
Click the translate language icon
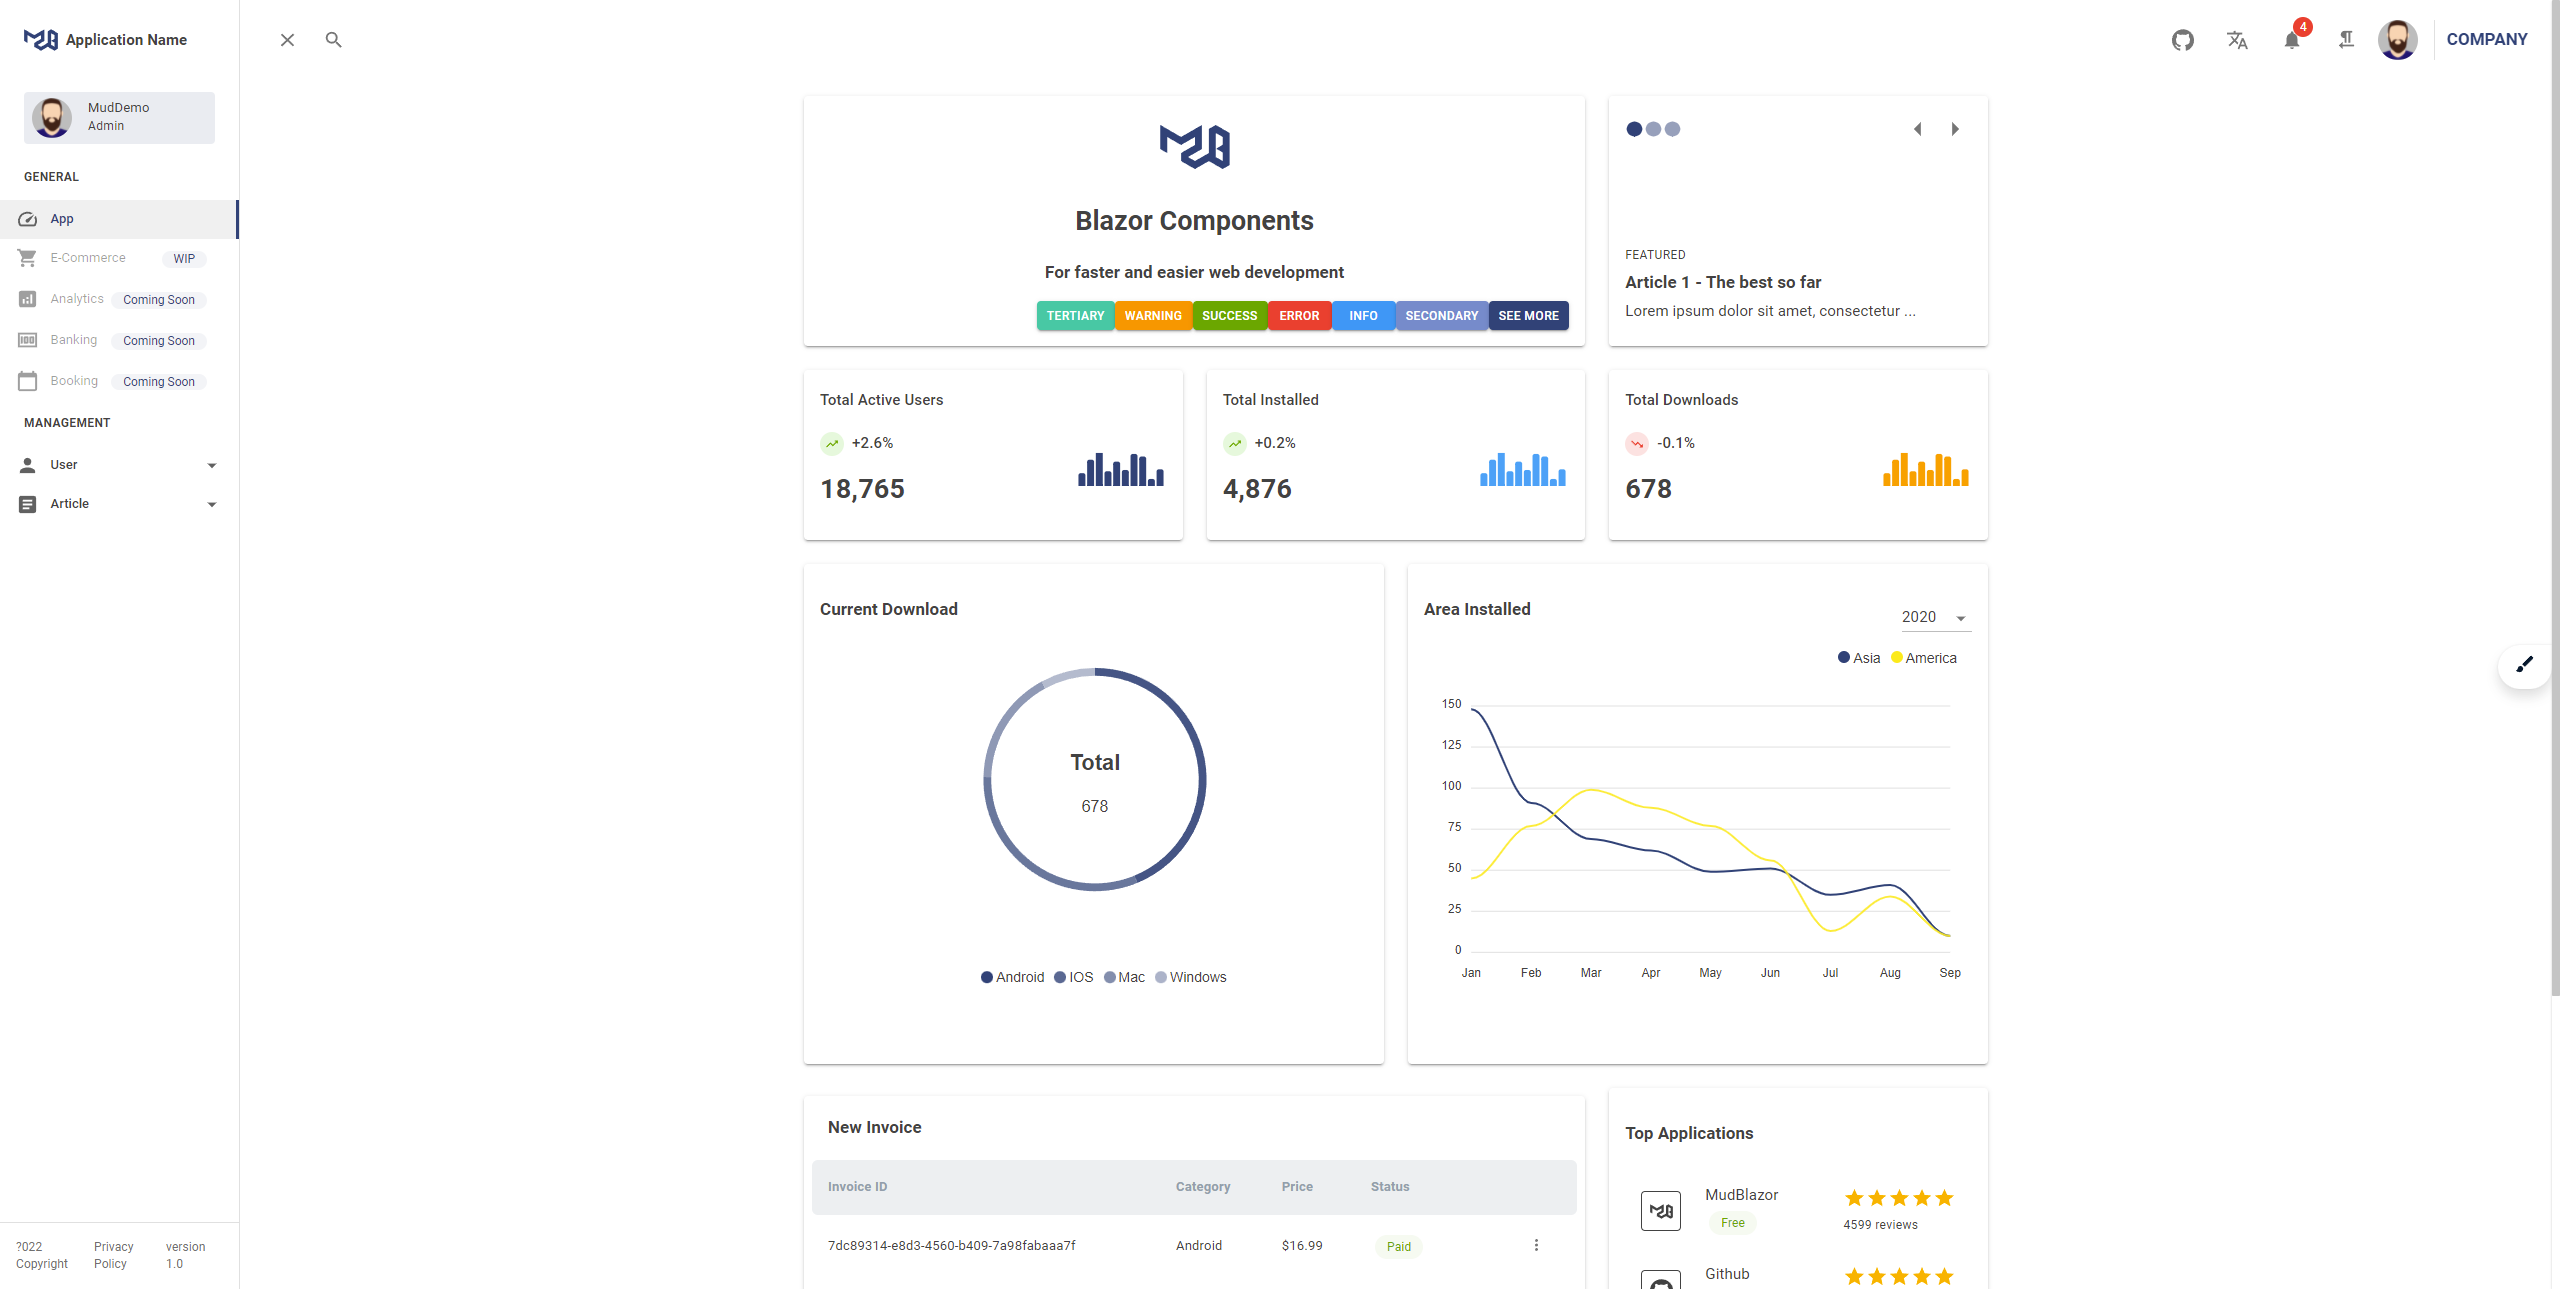(2237, 40)
